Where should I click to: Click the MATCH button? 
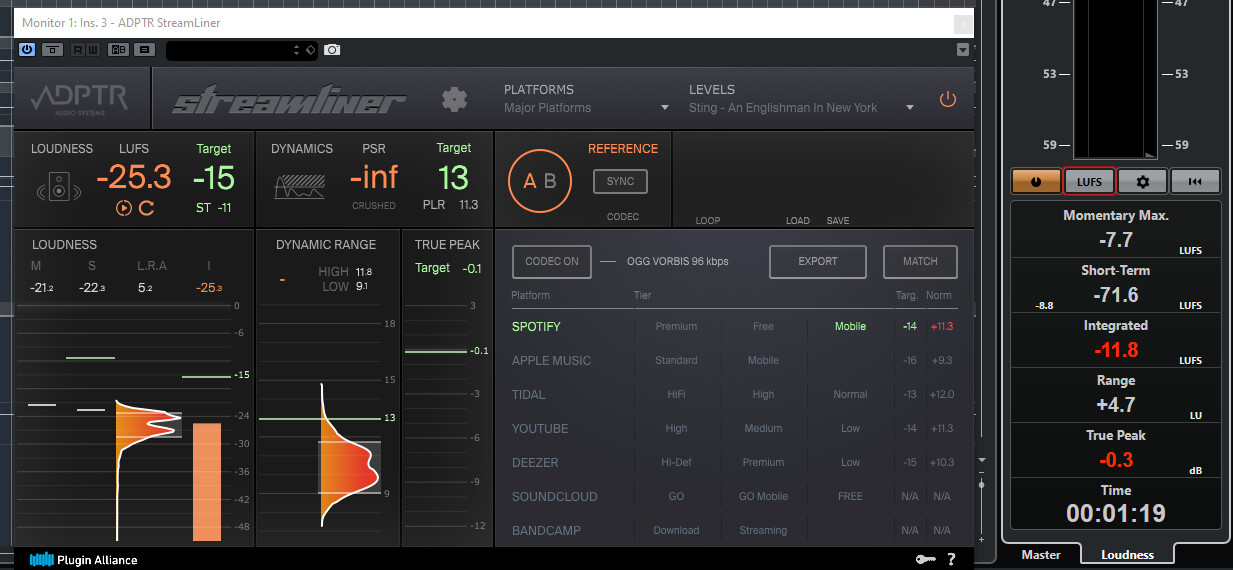point(920,261)
